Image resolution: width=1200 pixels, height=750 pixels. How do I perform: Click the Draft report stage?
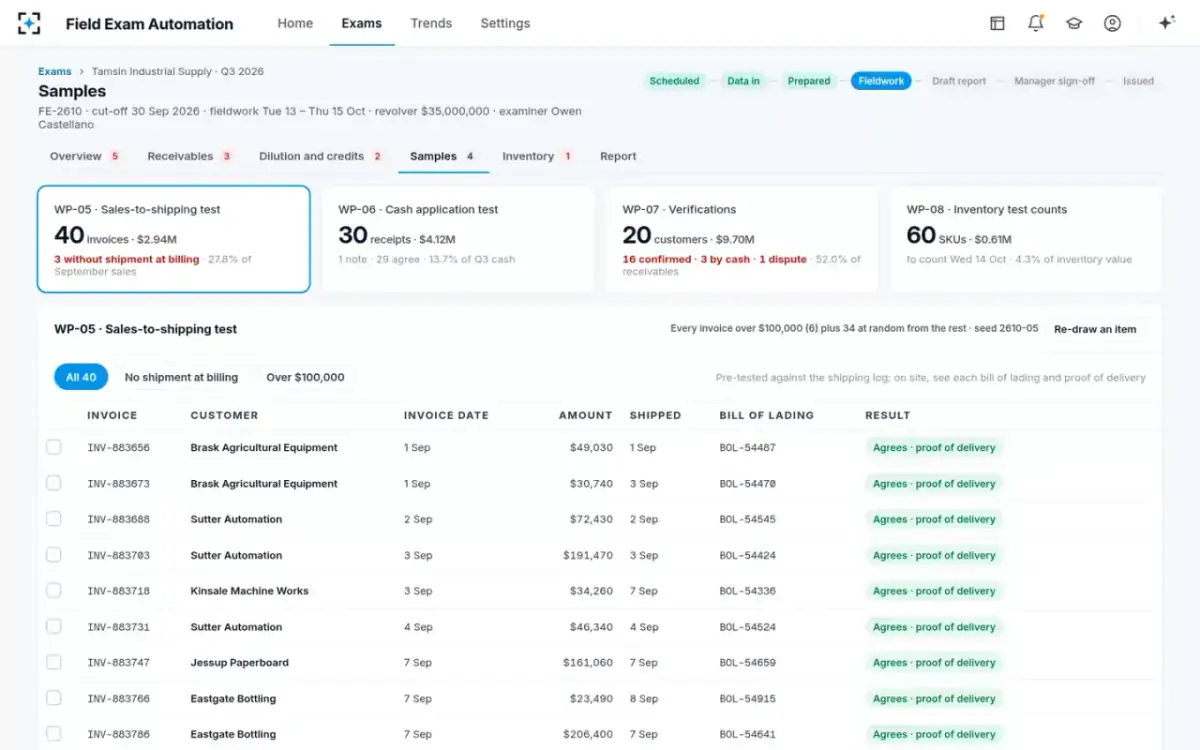pyautogui.click(x=959, y=81)
